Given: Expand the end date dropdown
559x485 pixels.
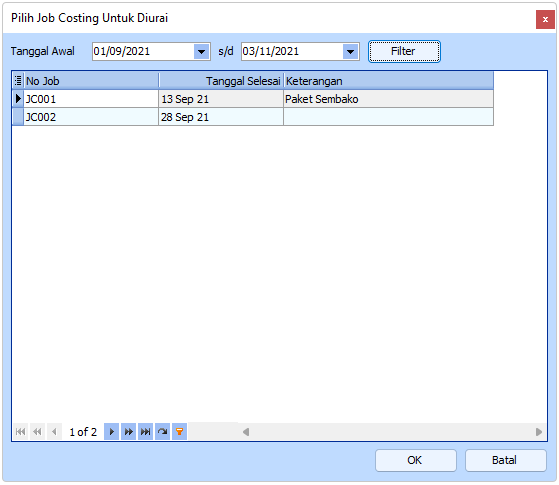Looking at the screenshot, I should click(x=350, y=52).
